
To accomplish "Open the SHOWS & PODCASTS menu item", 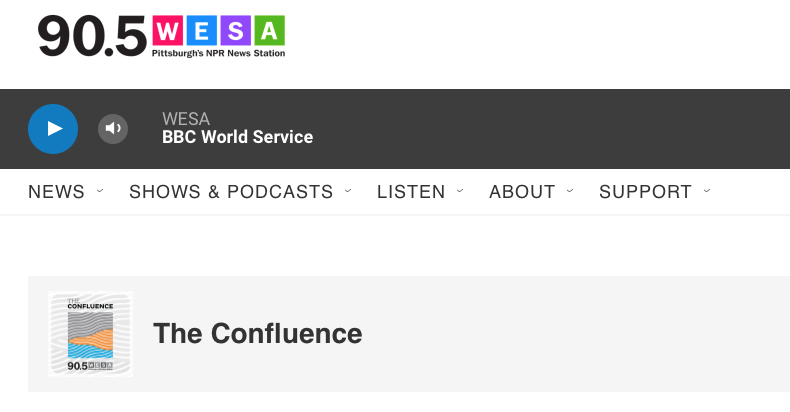I will [x=231, y=192].
